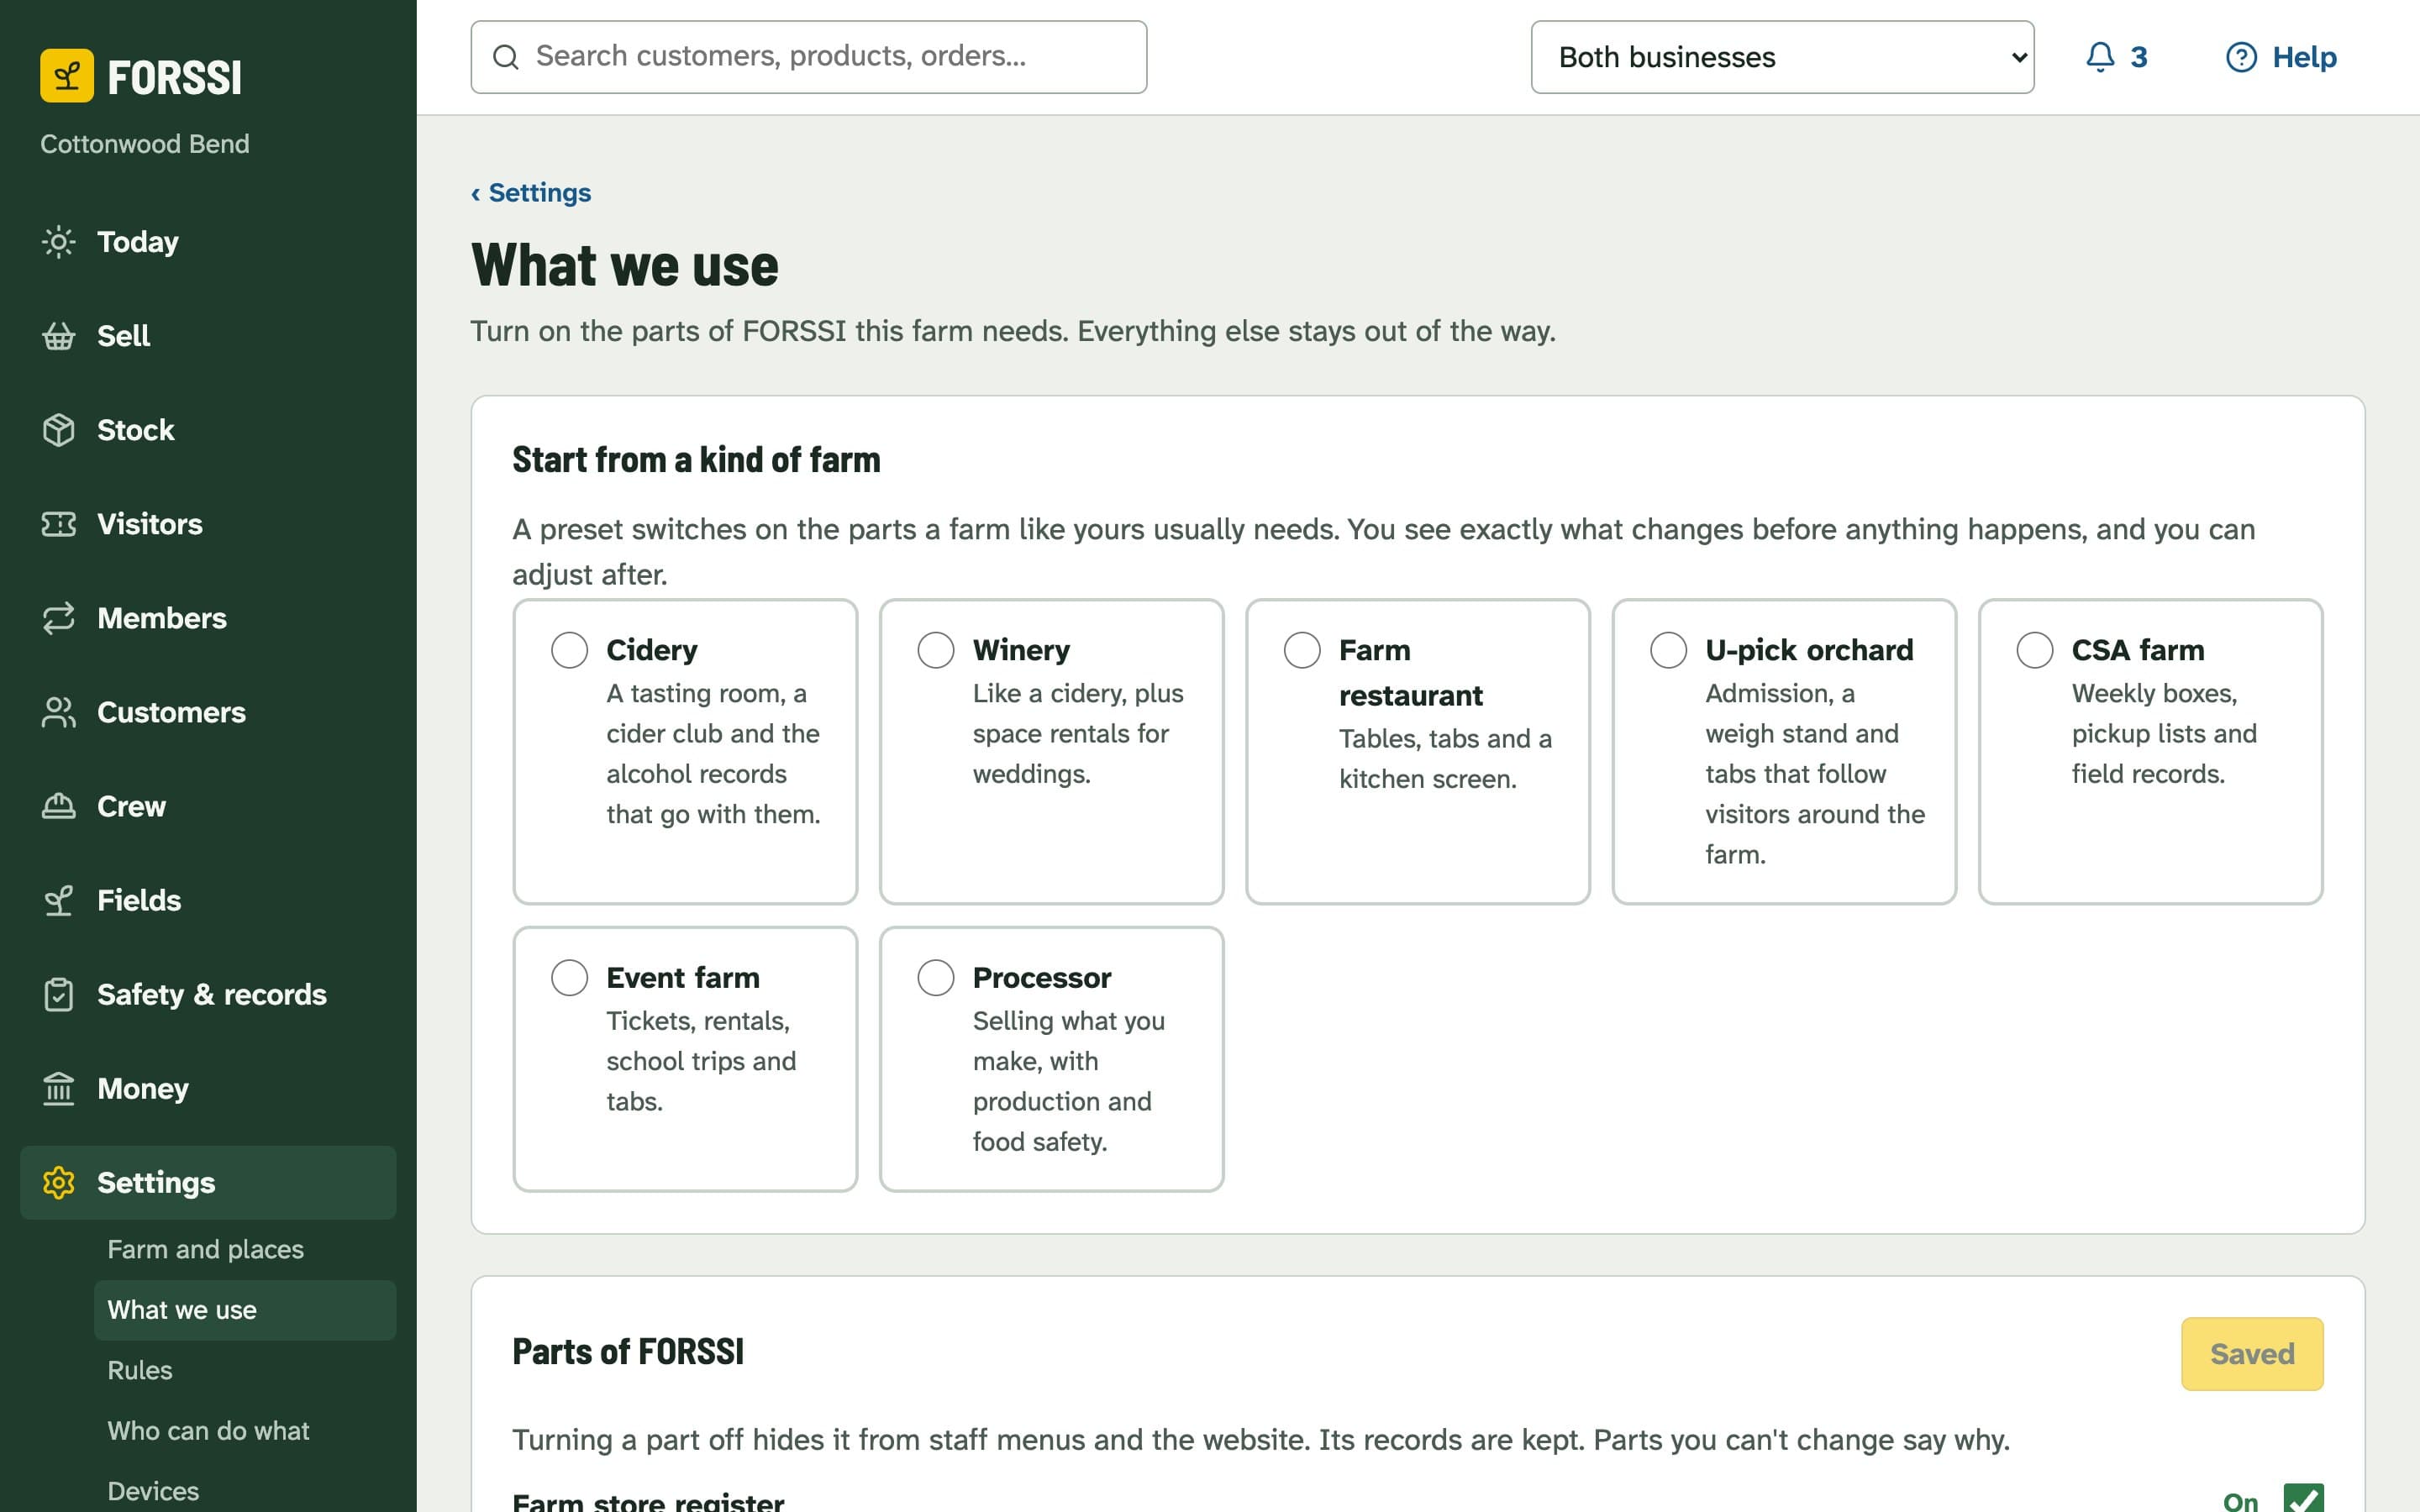The height and width of the screenshot is (1512, 2420).
Task: Open Today in the sidebar
Action: (208, 242)
